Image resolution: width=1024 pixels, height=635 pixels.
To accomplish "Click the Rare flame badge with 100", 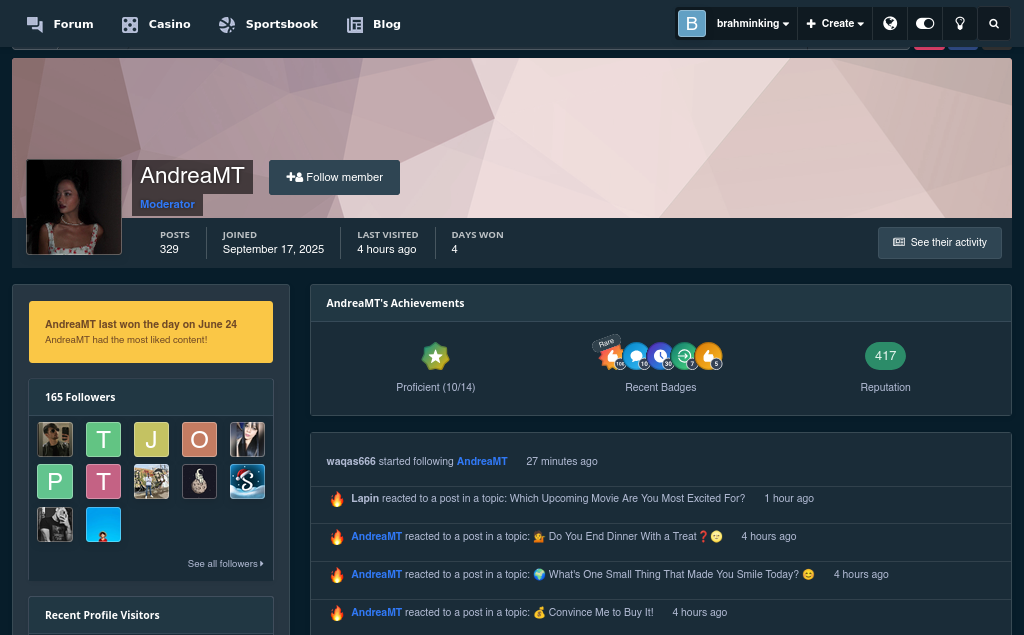I will coord(611,356).
